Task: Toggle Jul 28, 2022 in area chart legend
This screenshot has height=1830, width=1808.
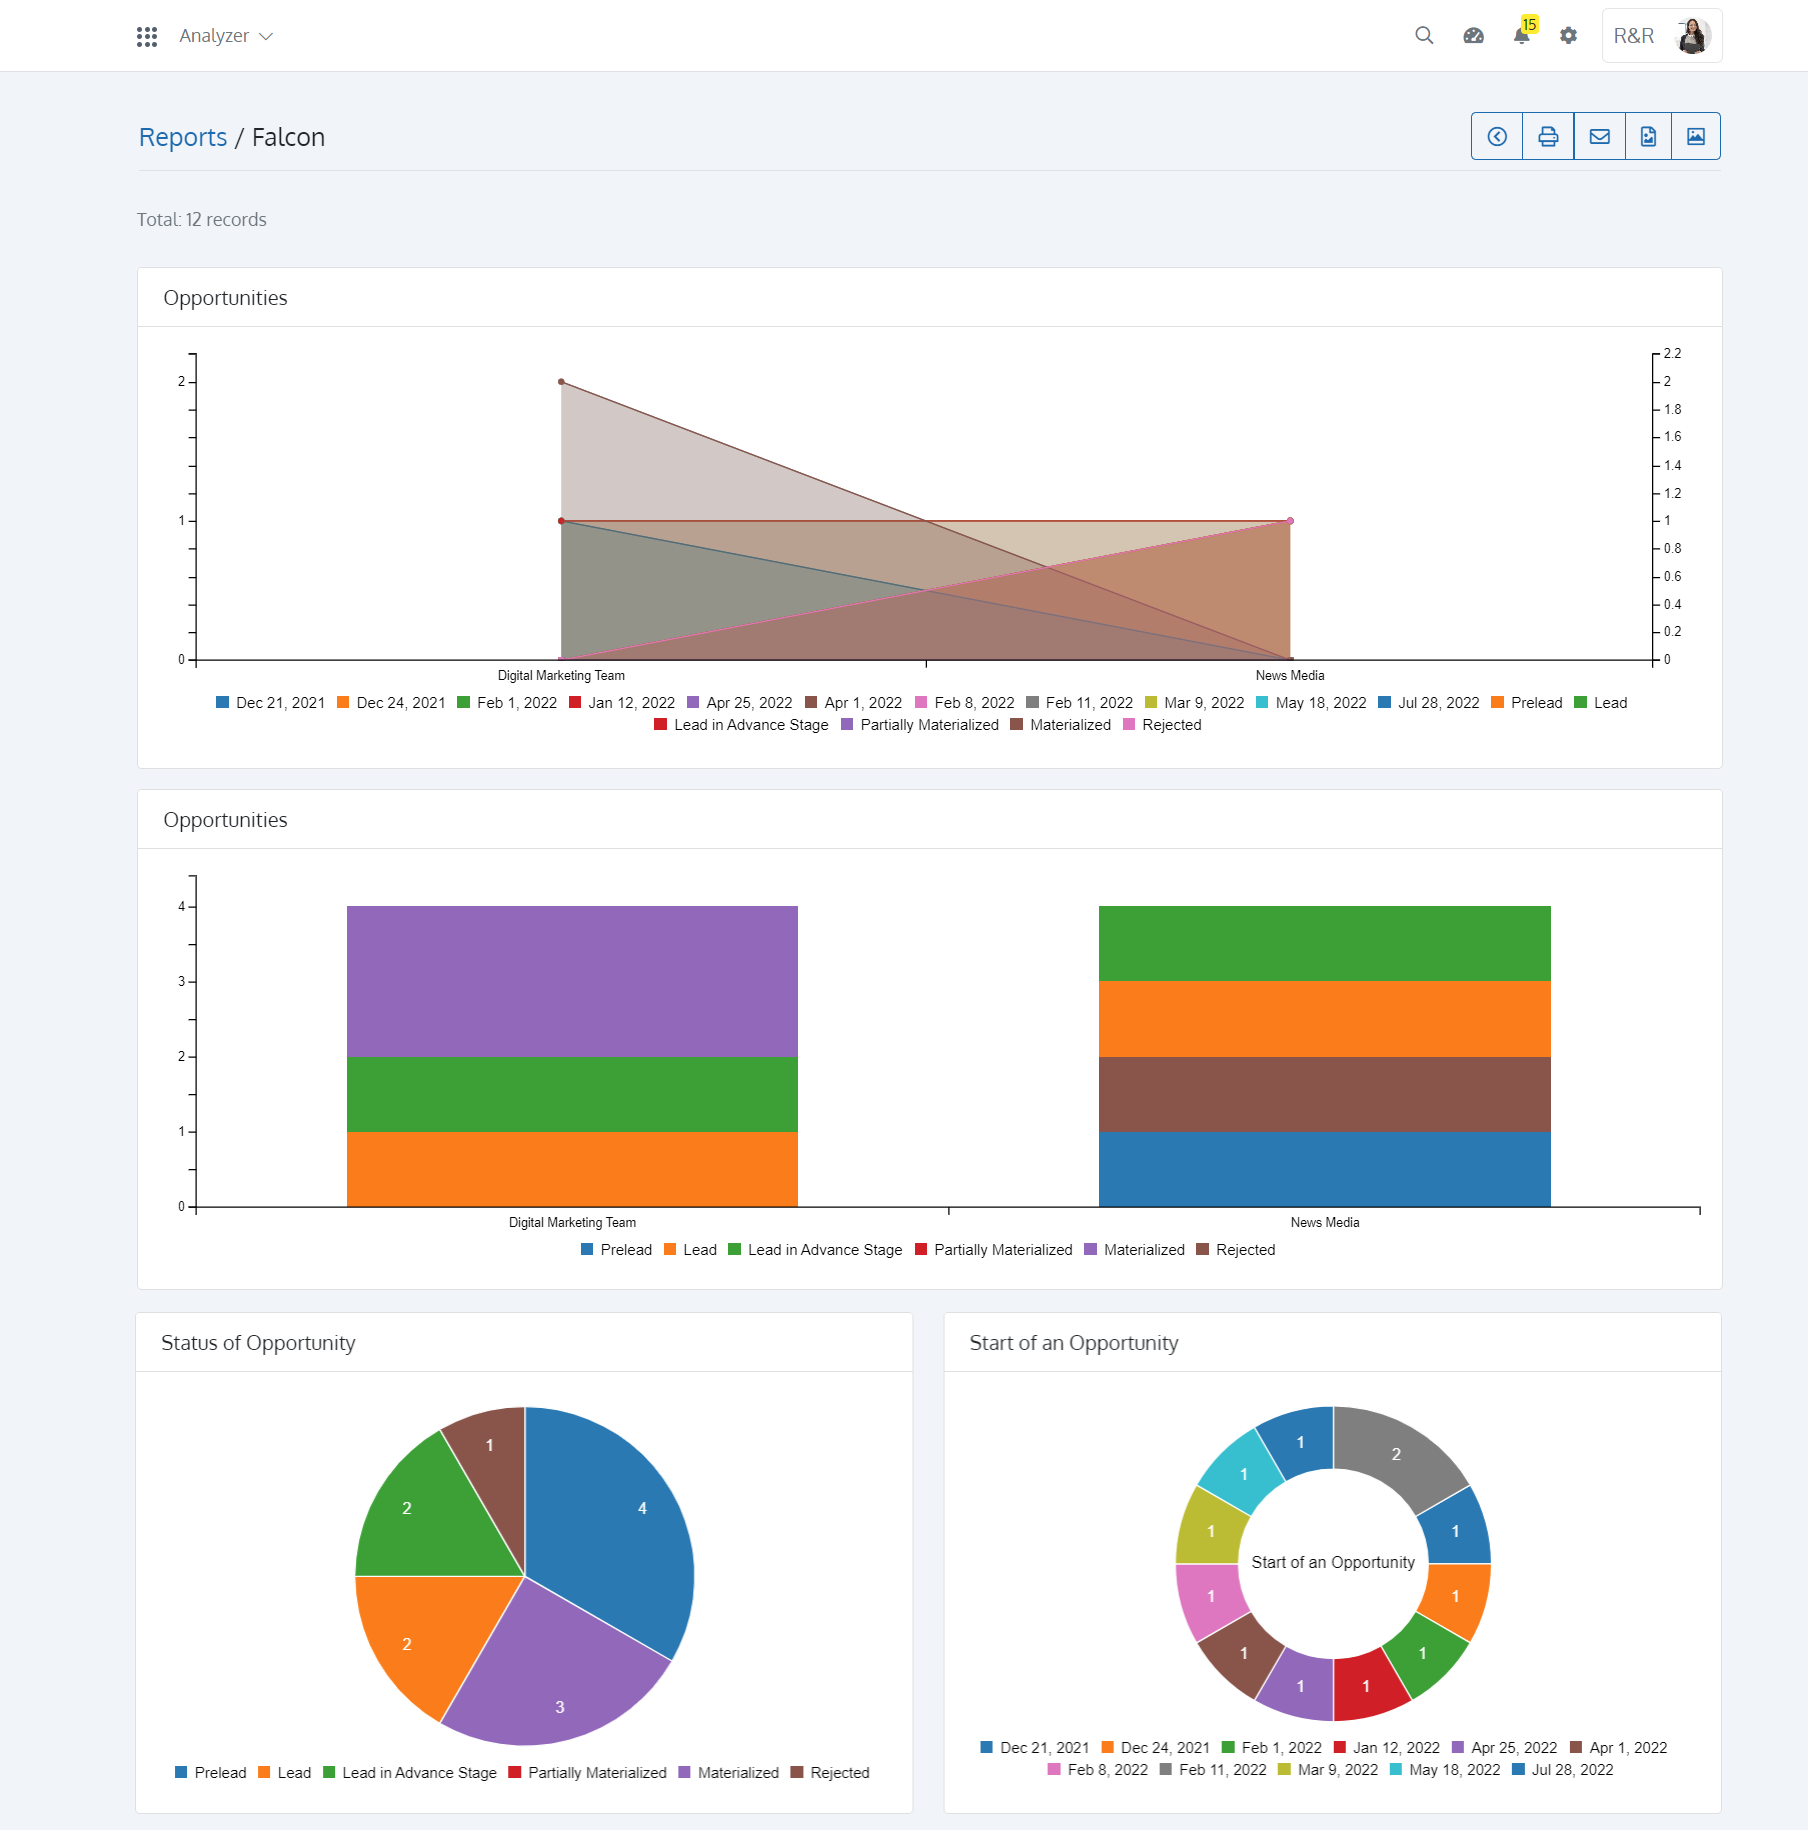Action: click(x=1429, y=703)
